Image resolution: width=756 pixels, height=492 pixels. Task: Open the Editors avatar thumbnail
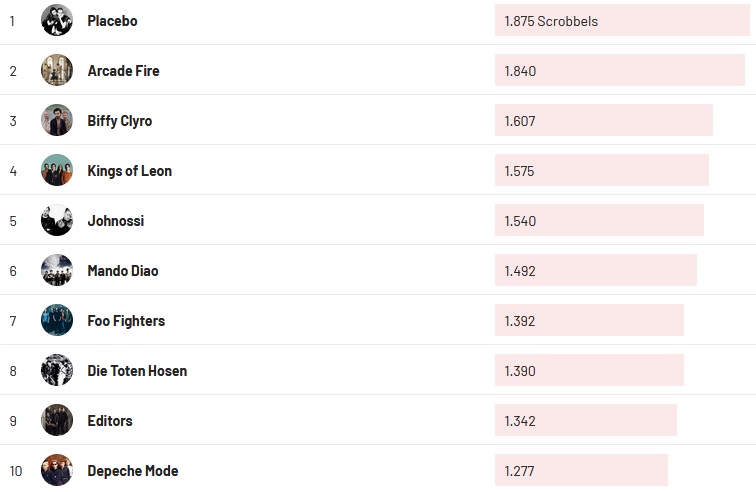pos(57,420)
